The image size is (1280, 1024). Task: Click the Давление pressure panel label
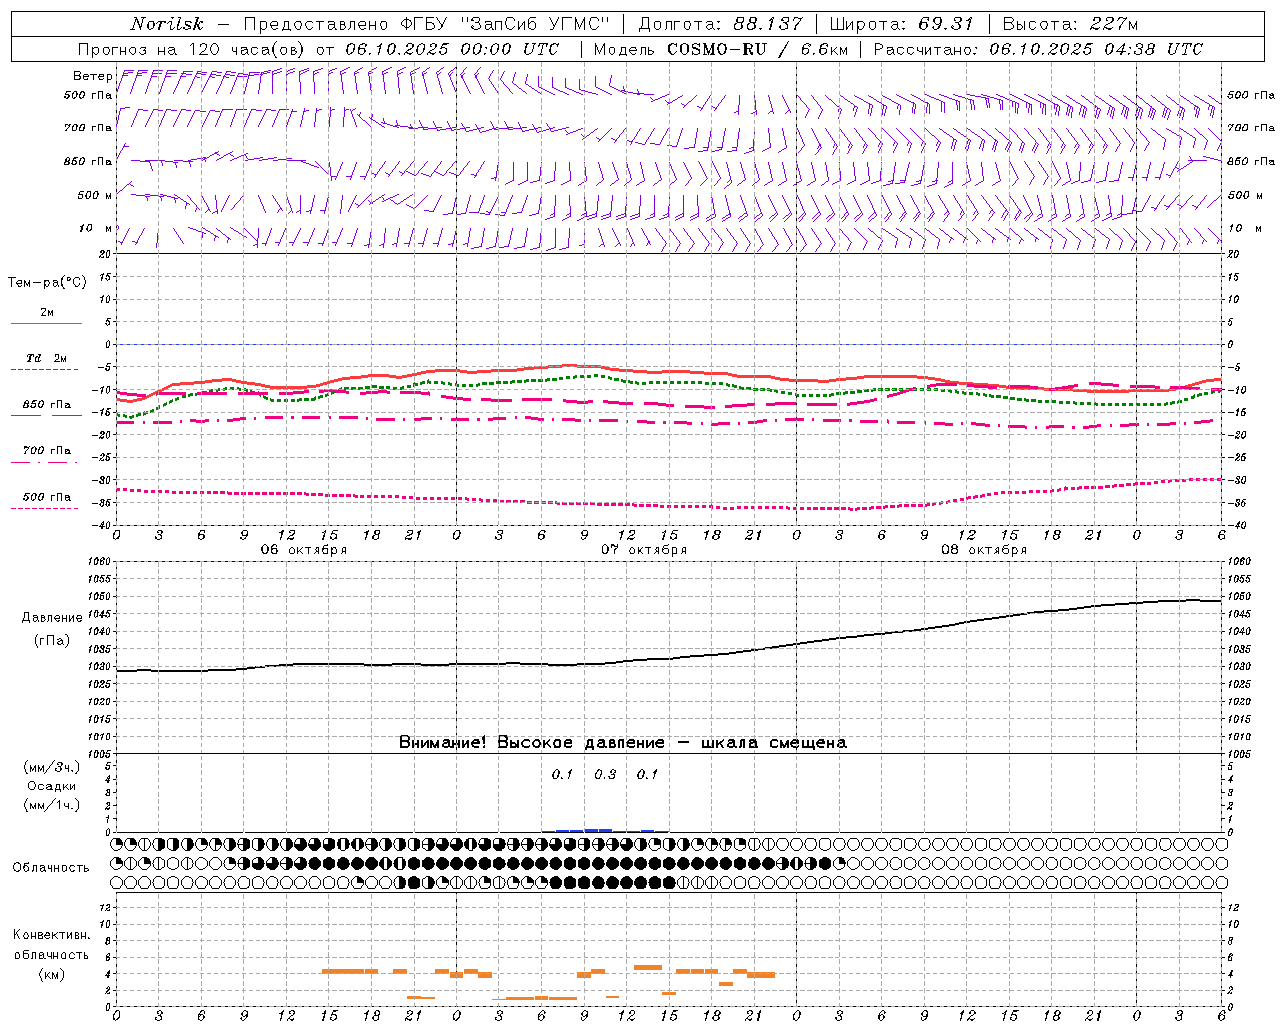[x=52, y=618]
